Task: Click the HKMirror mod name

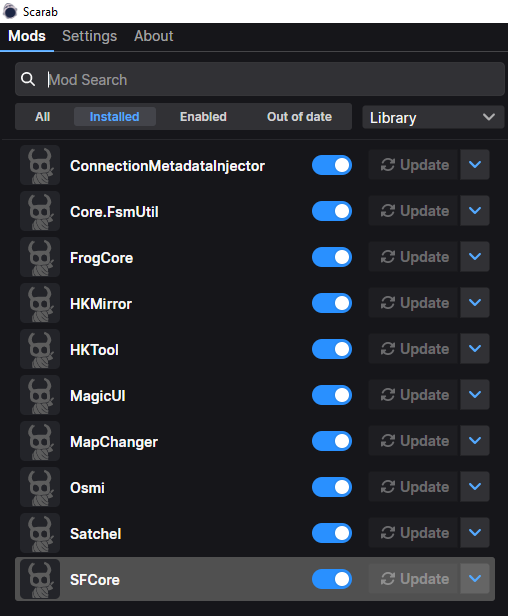Action: click(x=101, y=304)
